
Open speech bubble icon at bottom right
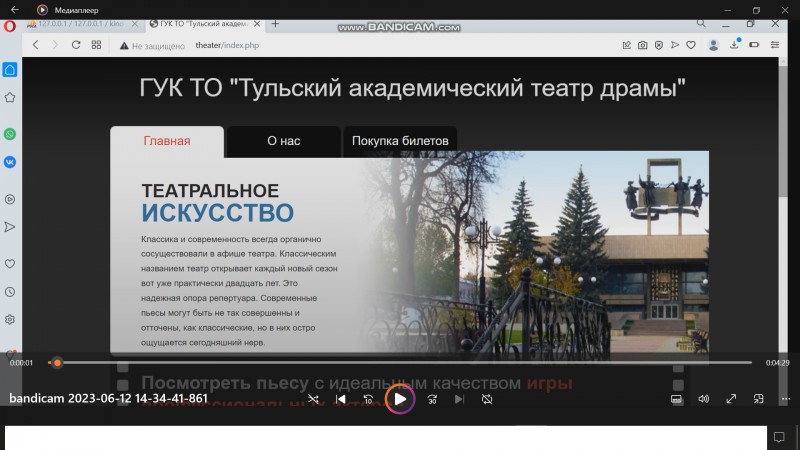(779, 437)
